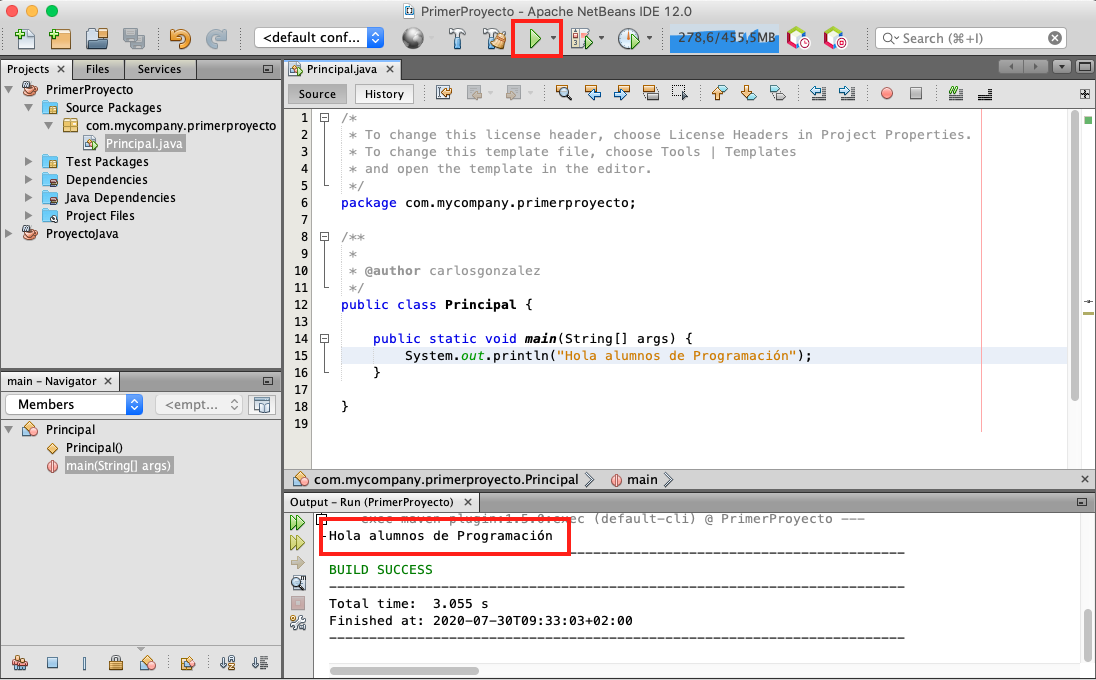Image resolution: width=1096 pixels, height=680 pixels.
Task: Select Principal() constructor in Navigator
Action: [x=94, y=447]
